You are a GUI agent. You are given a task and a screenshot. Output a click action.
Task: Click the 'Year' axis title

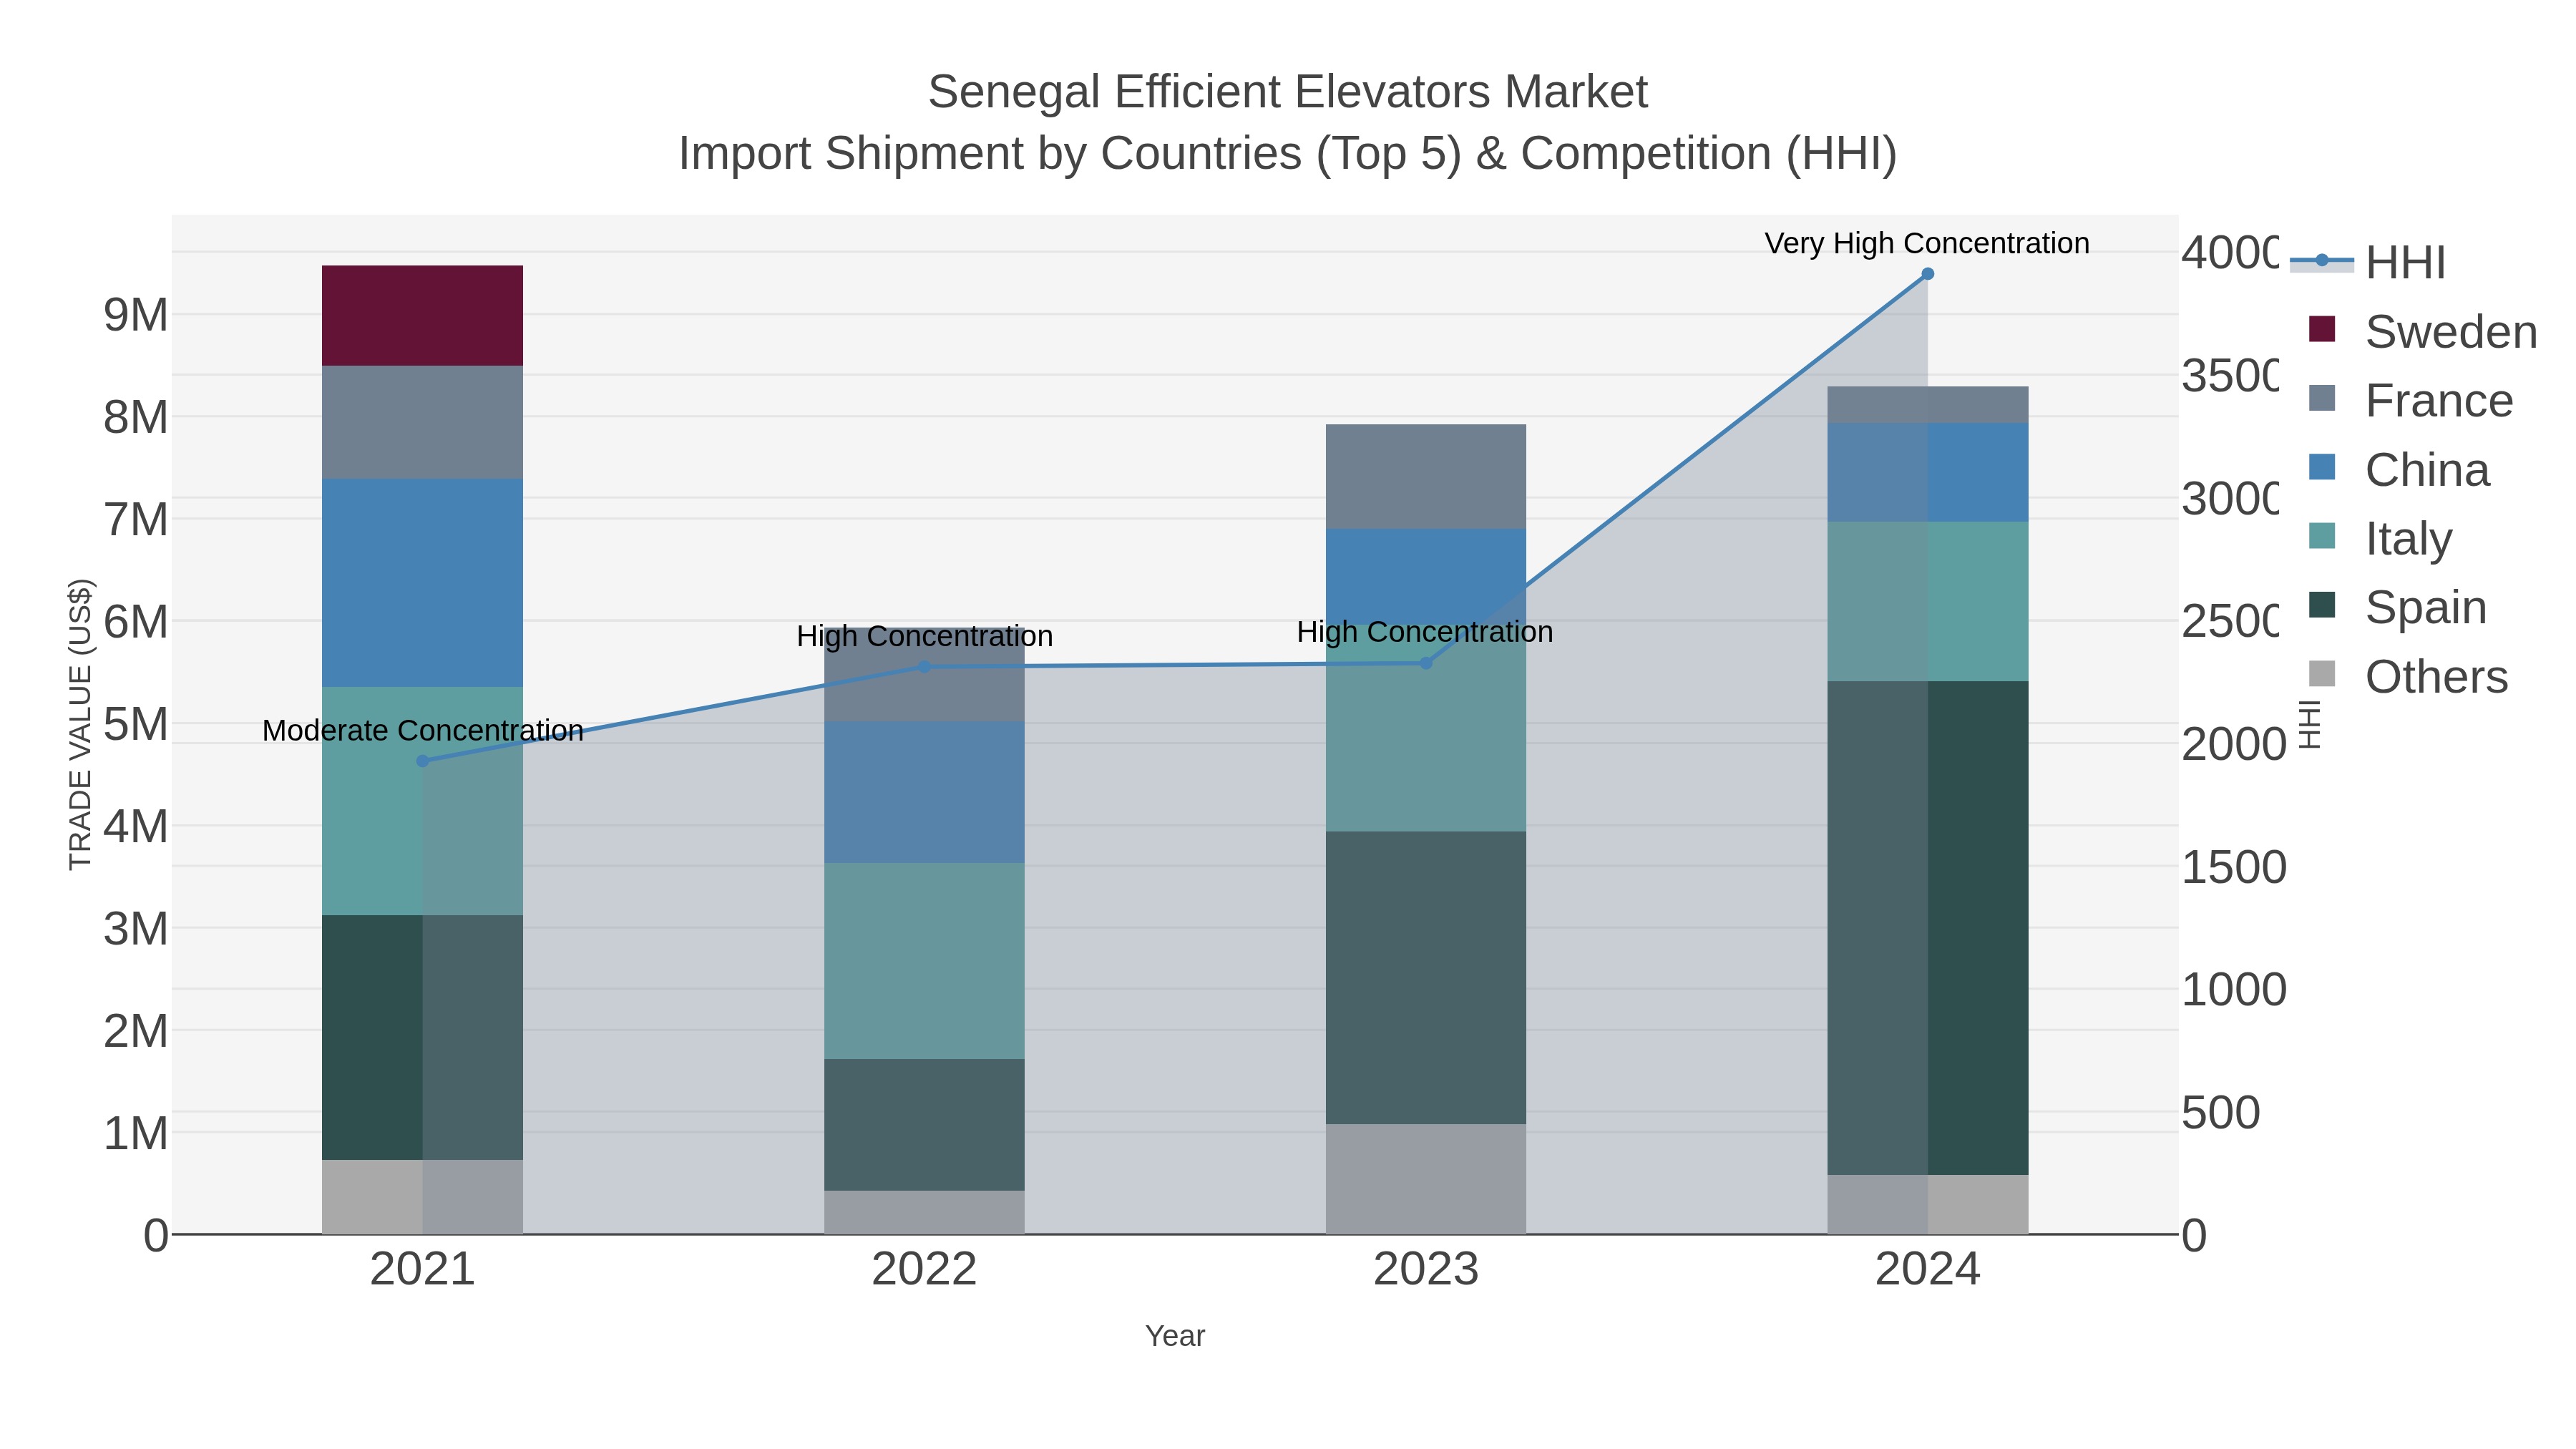click(1175, 1336)
